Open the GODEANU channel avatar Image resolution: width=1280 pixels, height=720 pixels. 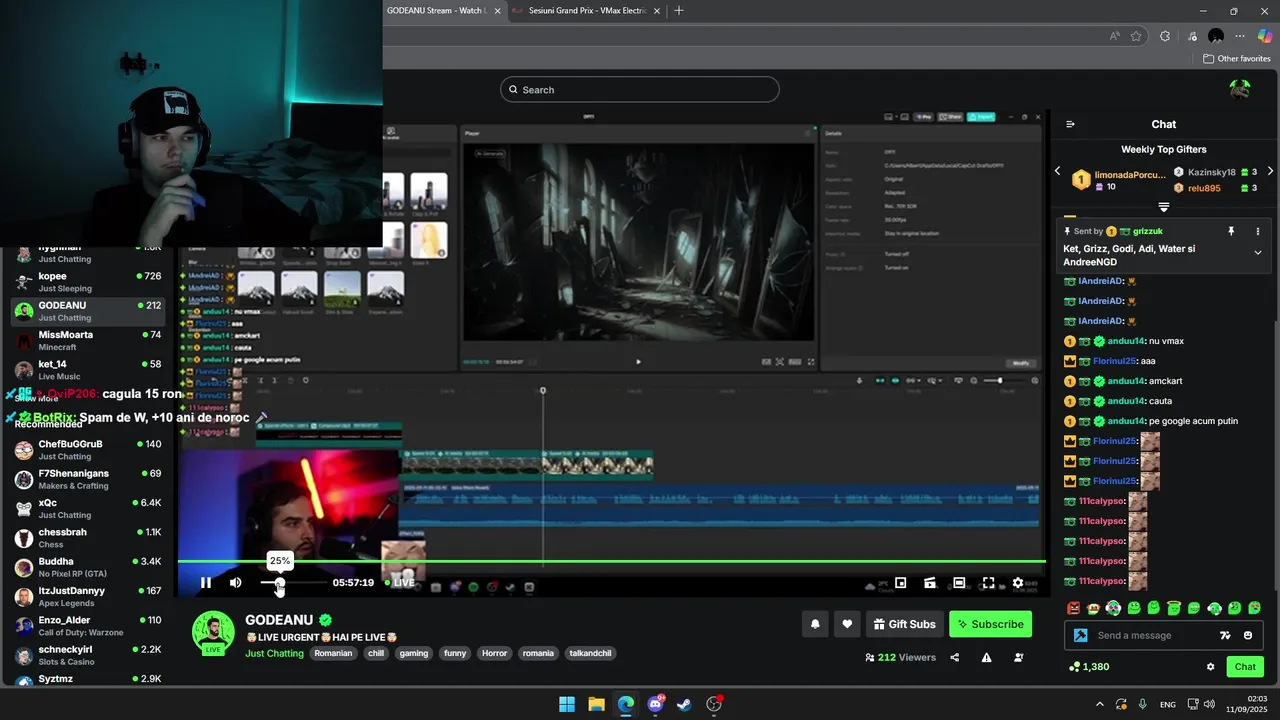click(213, 632)
